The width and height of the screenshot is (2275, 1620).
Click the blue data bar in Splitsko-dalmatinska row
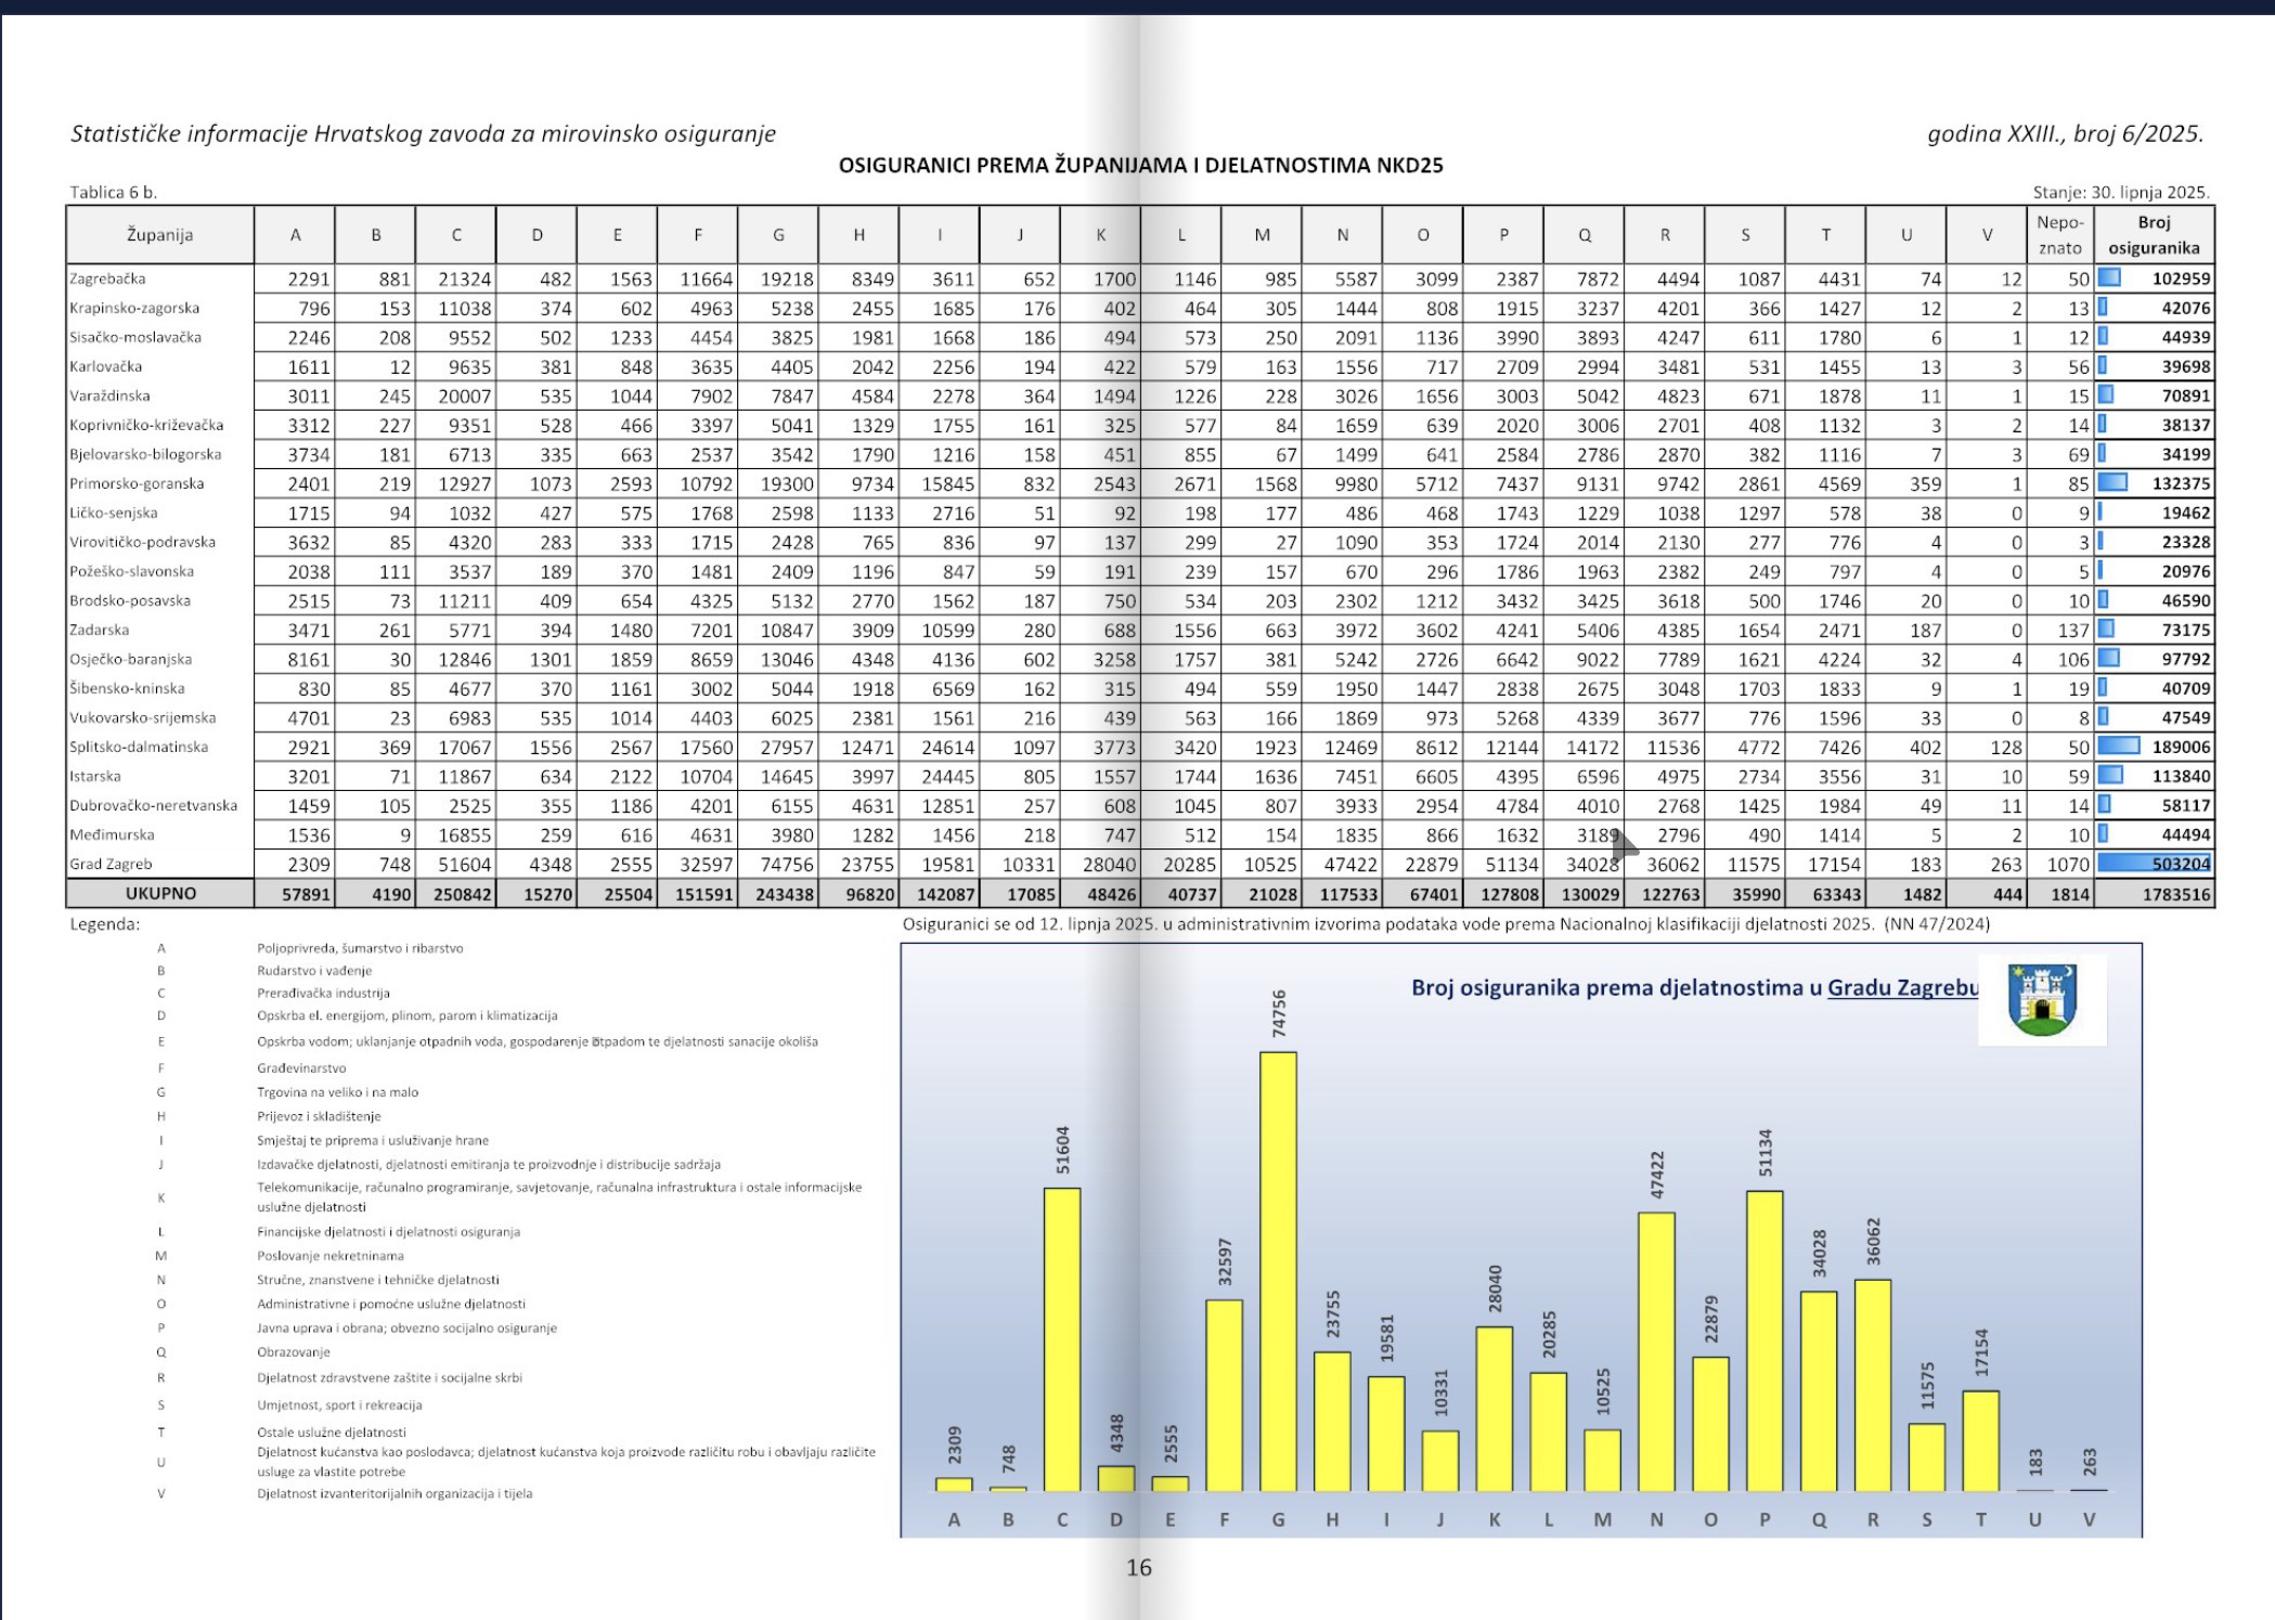click(x=2119, y=746)
